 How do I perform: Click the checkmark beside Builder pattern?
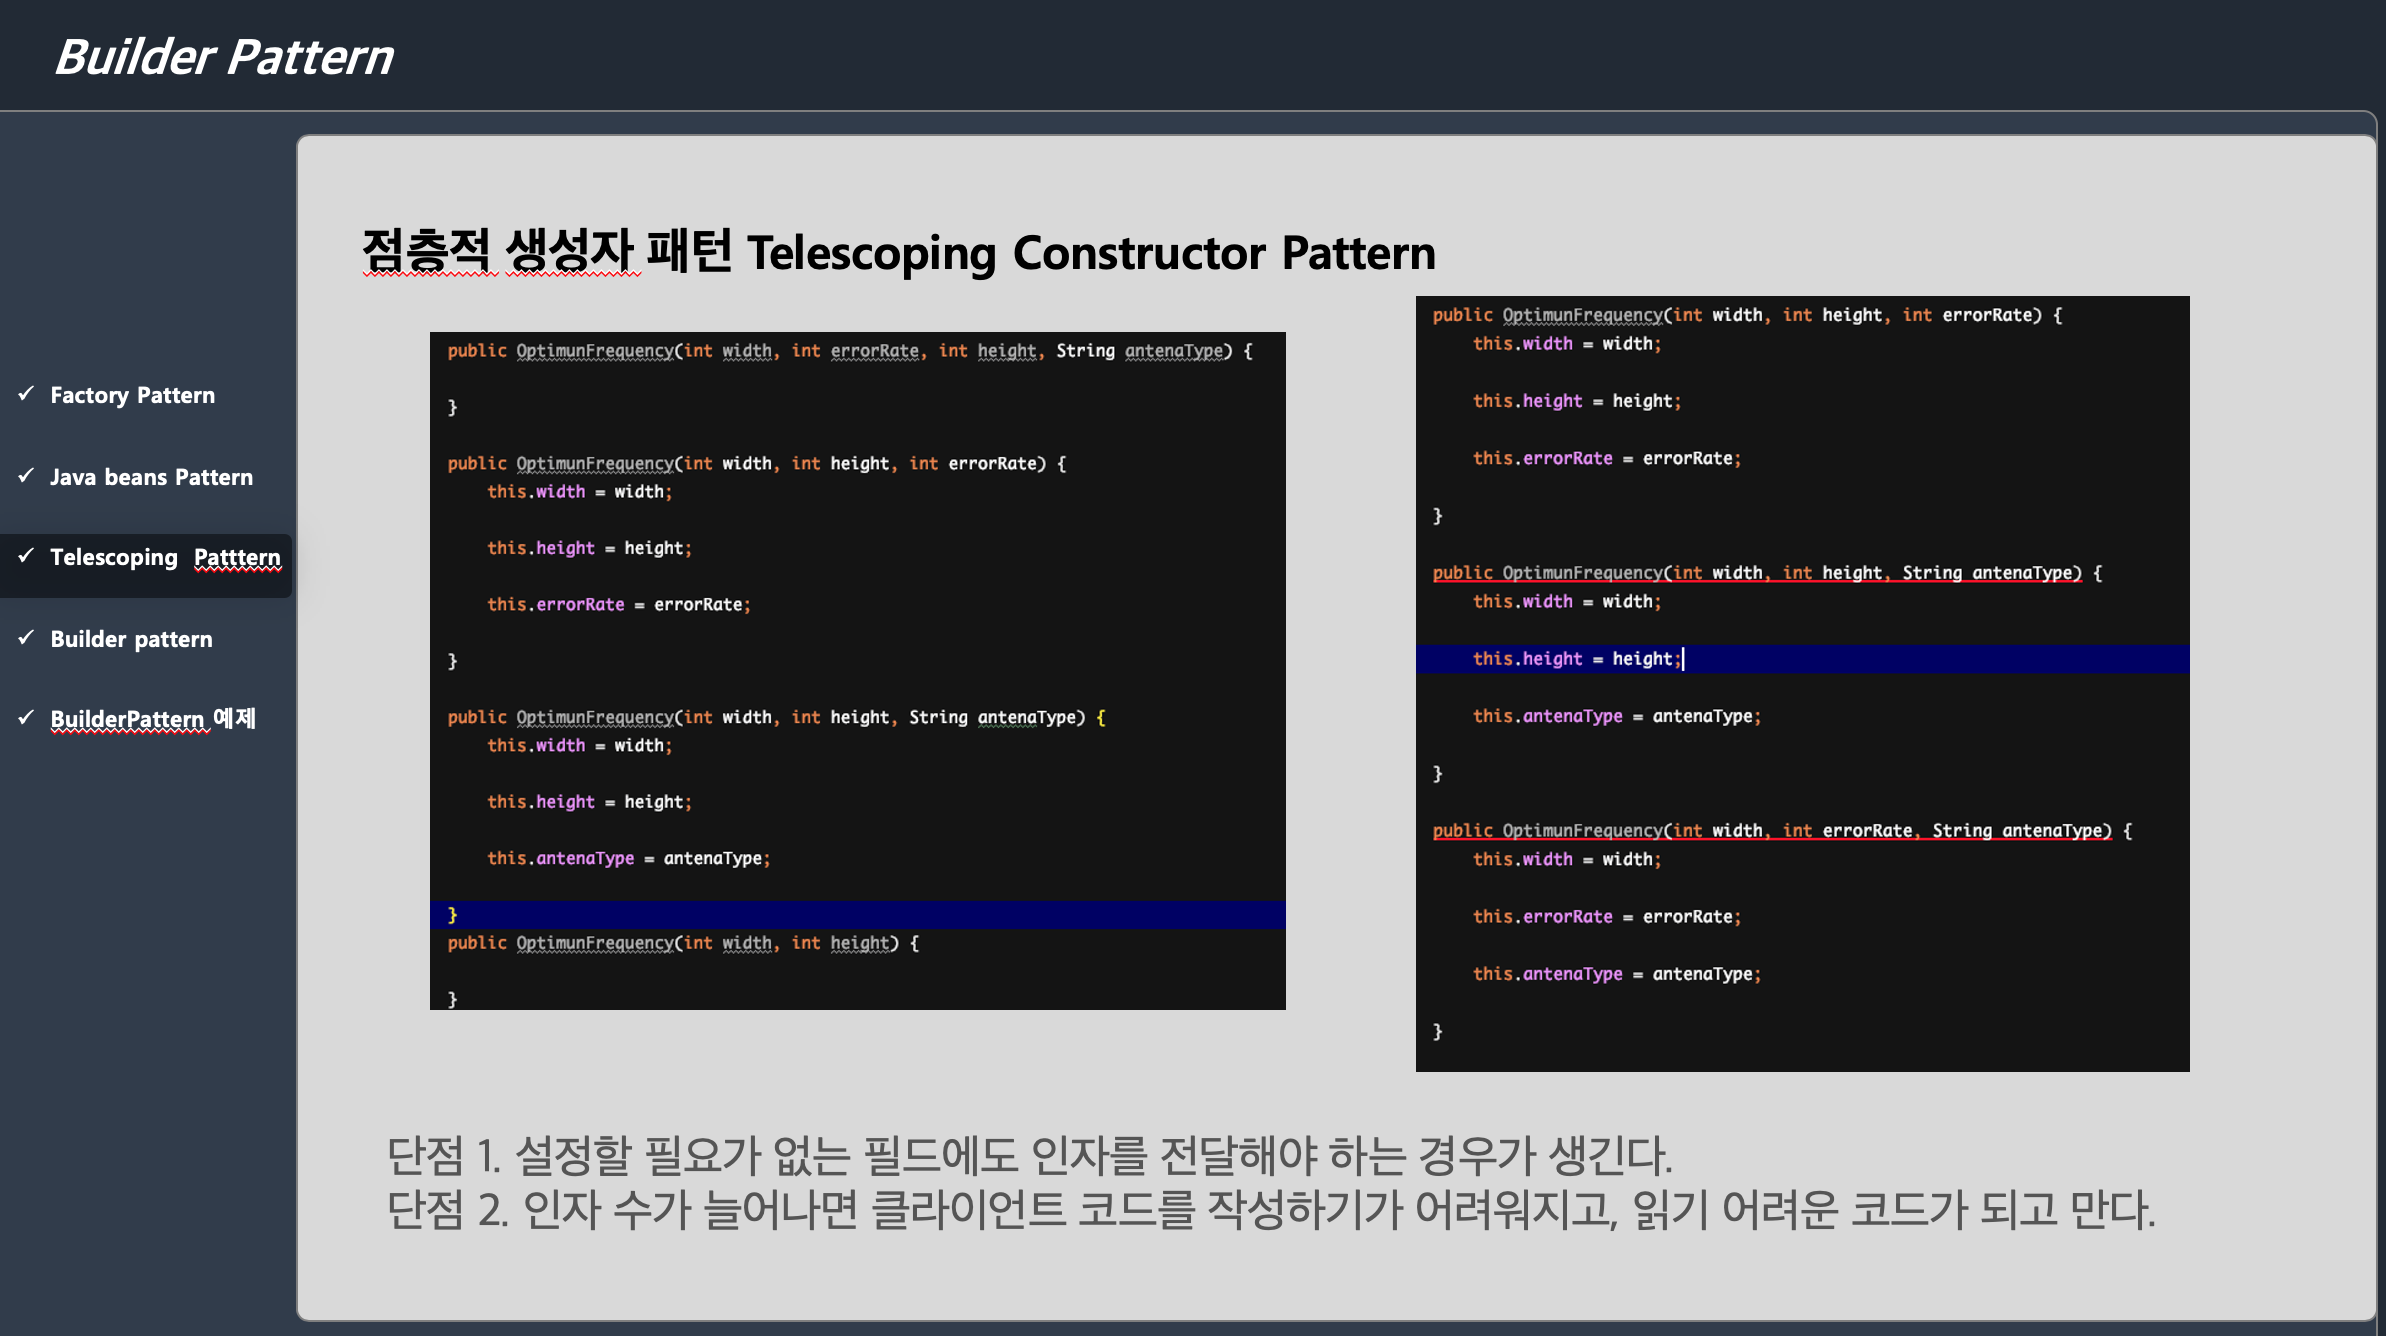pyautogui.click(x=26, y=638)
